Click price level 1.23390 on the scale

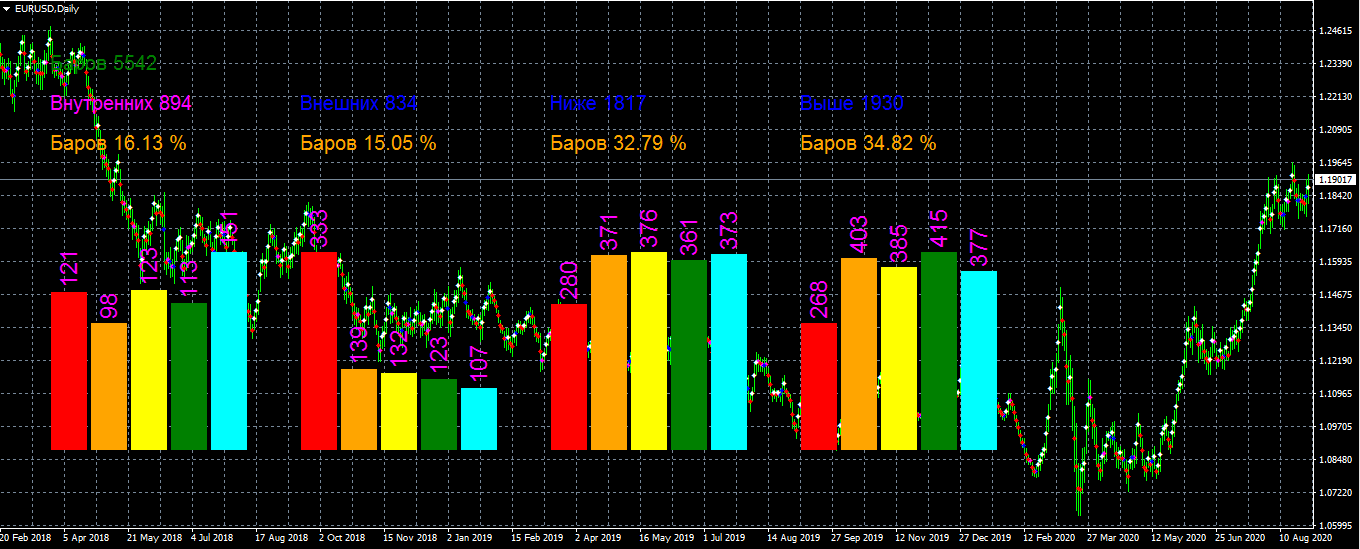[1336, 64]
